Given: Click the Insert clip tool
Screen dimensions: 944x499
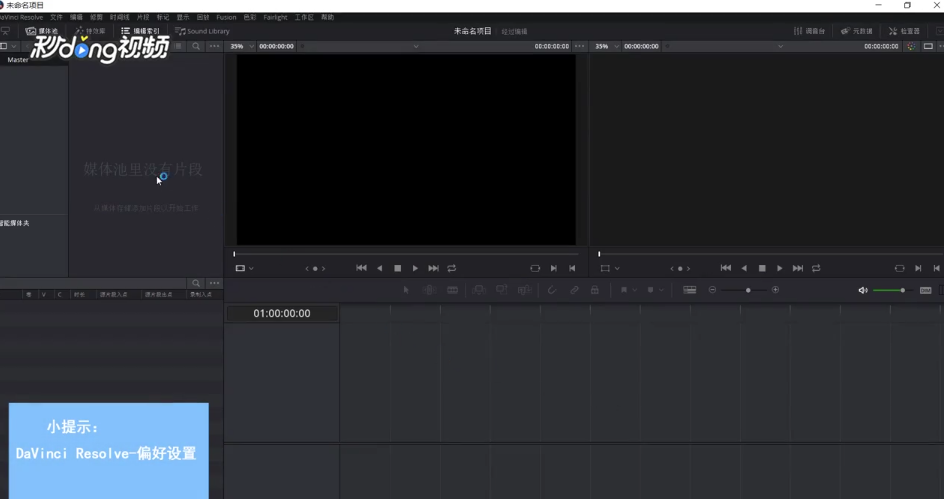Looking at the screenshot, I should click(479, 290).
